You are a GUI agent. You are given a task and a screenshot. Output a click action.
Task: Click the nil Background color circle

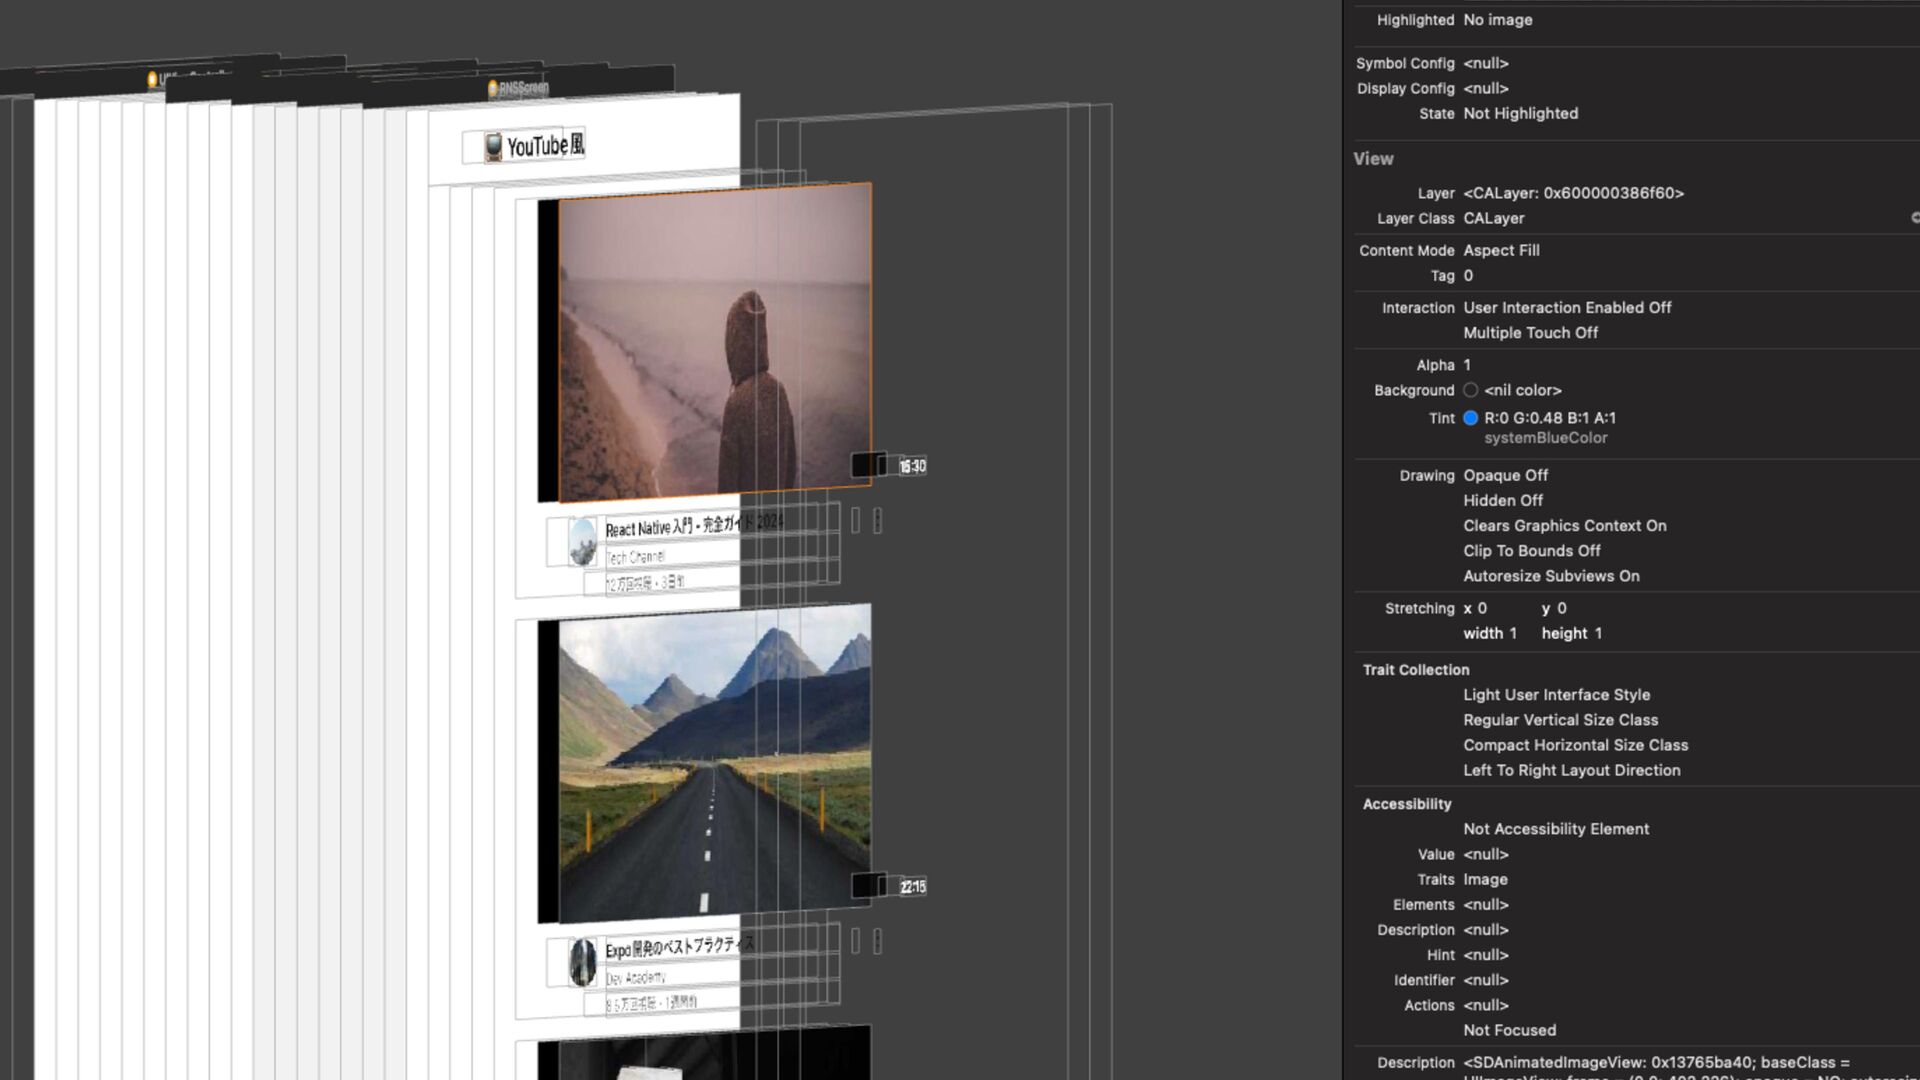click(1470, 390)
